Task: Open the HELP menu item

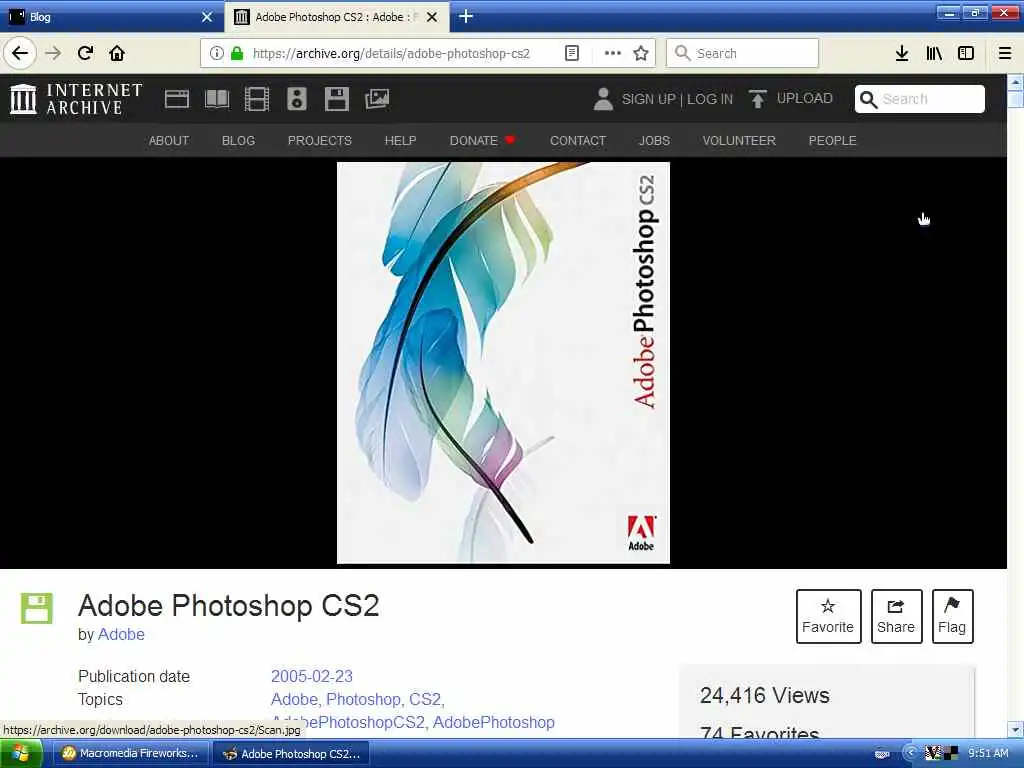Action: 400,140
